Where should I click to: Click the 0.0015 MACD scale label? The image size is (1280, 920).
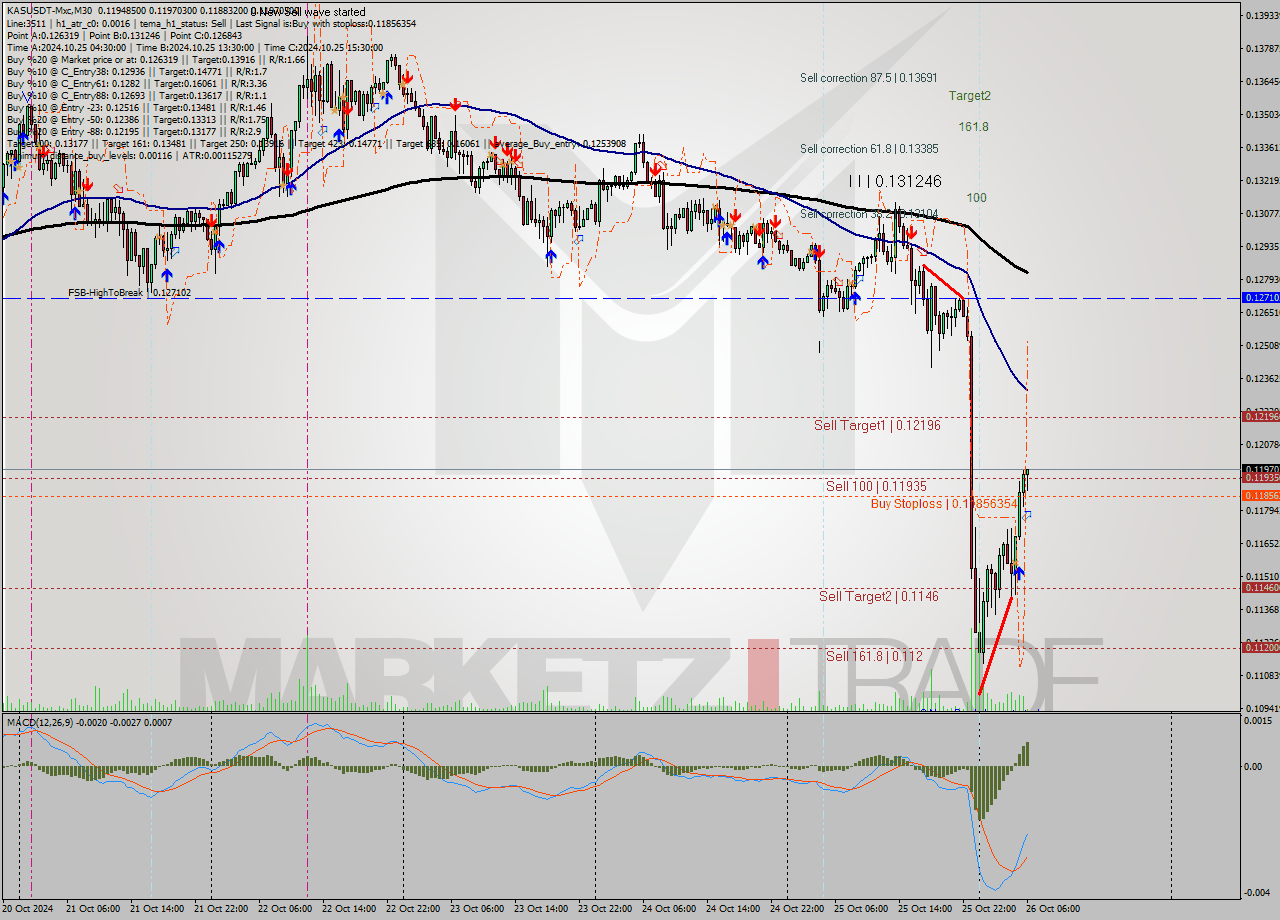(x=1257, y=721)
